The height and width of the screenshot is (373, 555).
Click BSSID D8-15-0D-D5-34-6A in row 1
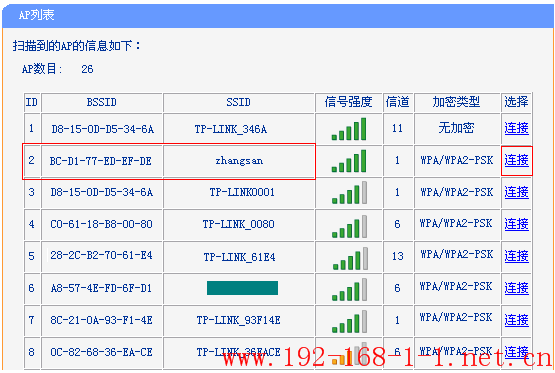(x=103, y=130)
